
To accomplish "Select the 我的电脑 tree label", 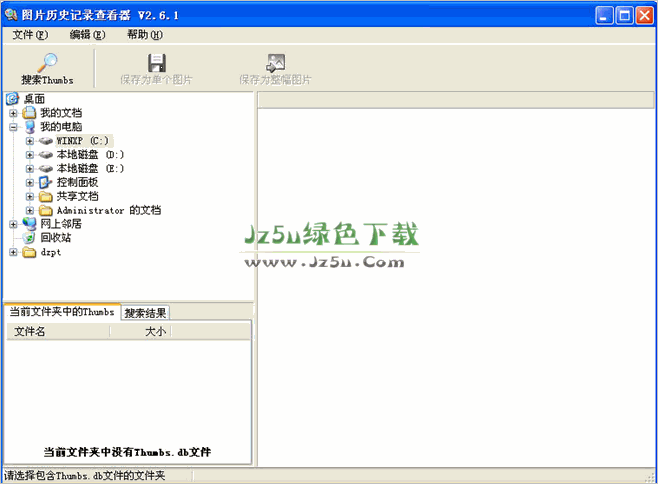I will point(61,127).
